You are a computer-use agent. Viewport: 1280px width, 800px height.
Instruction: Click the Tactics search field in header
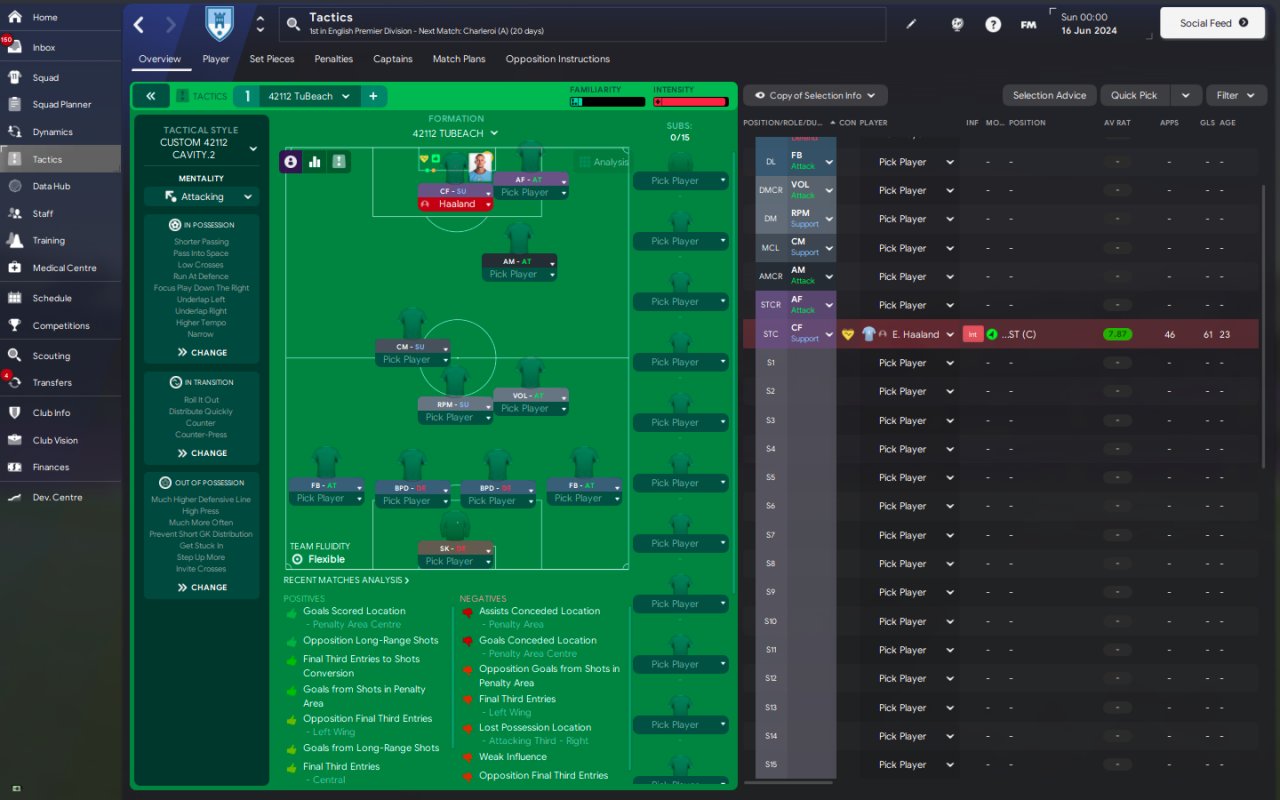582,24
